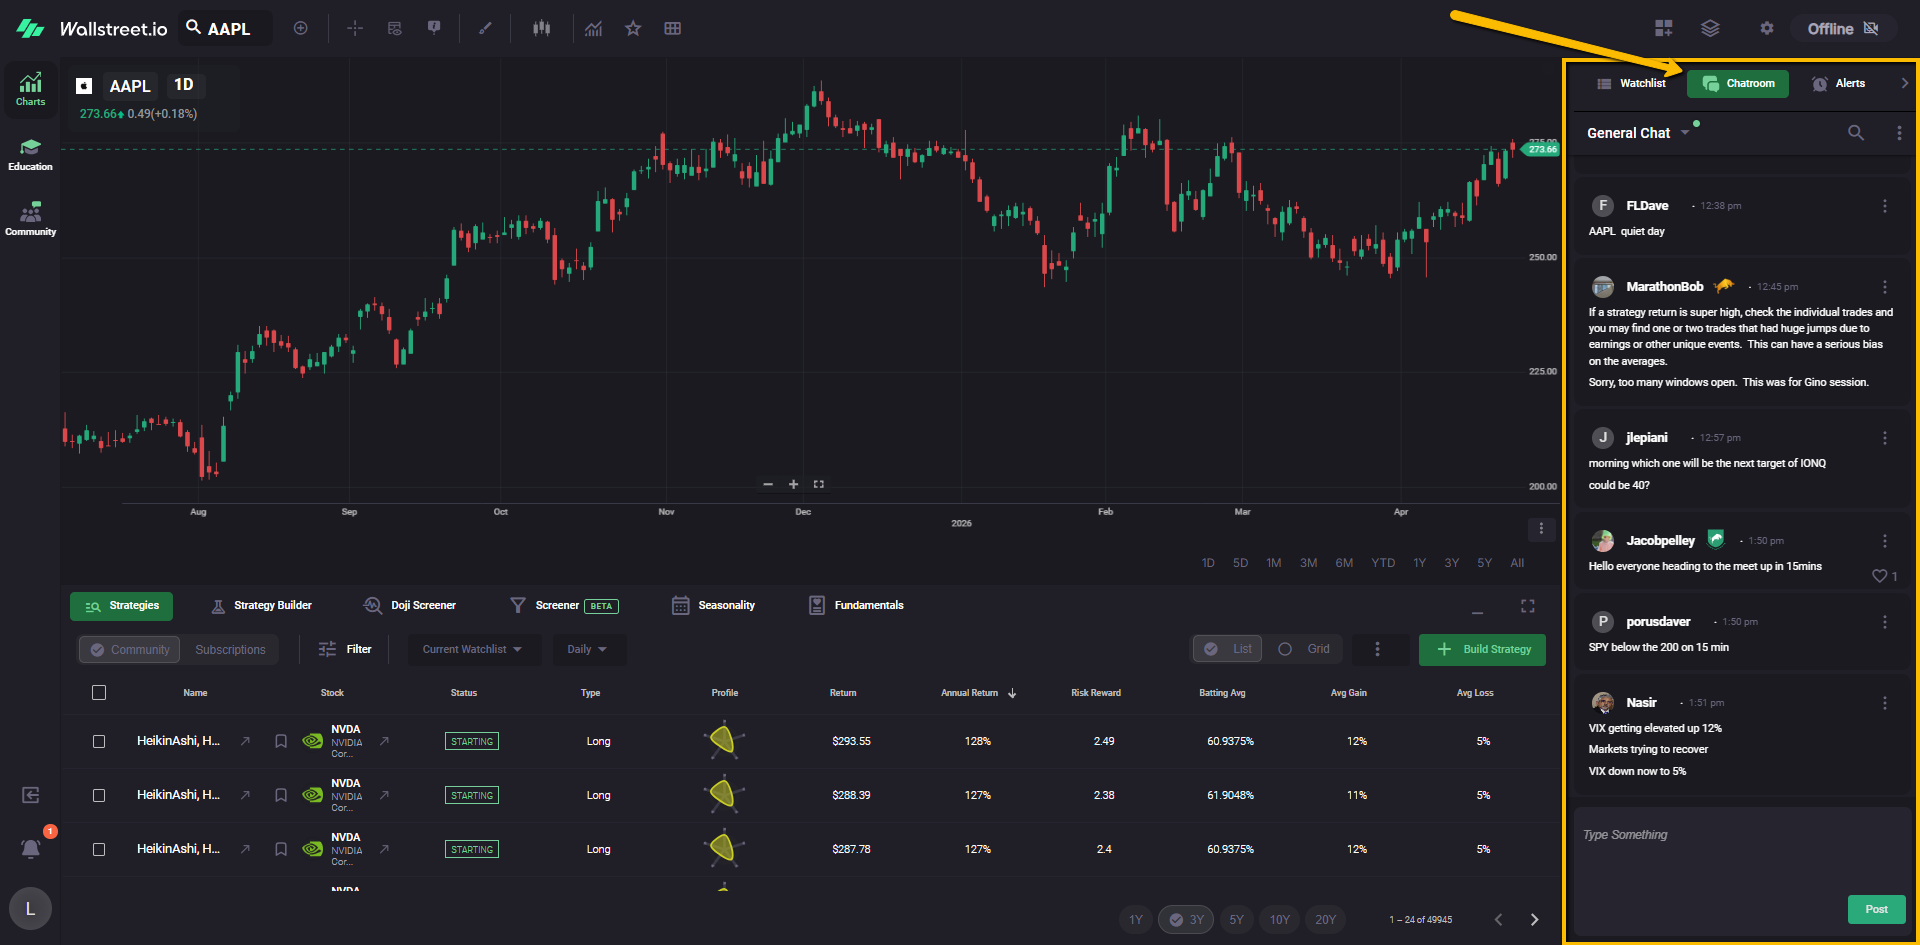The height and width of the screenshot is (945, 1920).
Task: Click the Build Strategy button
Action: [1482, 650]
